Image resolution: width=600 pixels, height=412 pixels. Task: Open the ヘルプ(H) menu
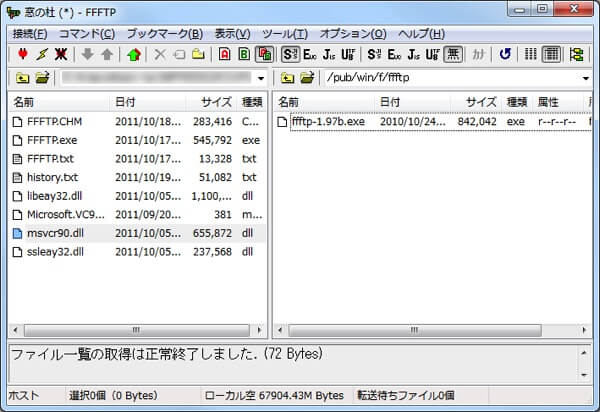point(421,34)
